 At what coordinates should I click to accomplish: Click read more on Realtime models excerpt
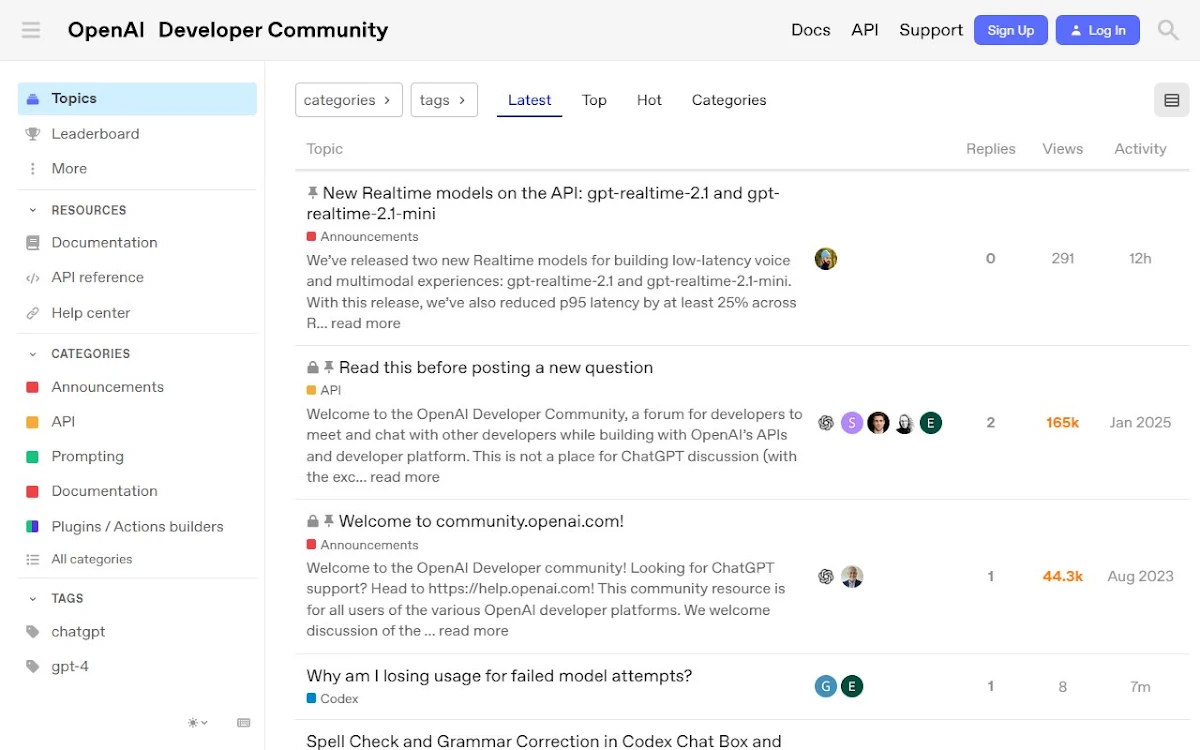tap(366, 323)
